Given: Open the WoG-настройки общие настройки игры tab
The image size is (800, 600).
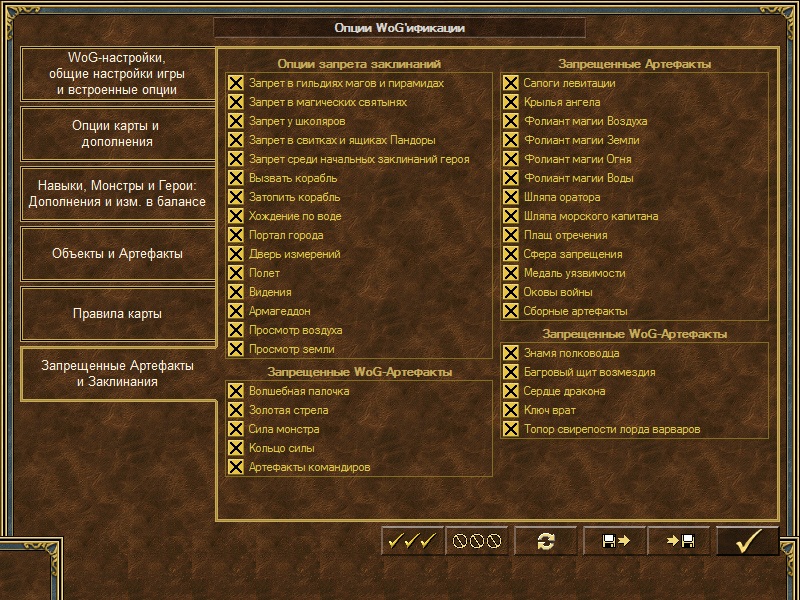Looking at the screenshot, I should coord(117,74).
